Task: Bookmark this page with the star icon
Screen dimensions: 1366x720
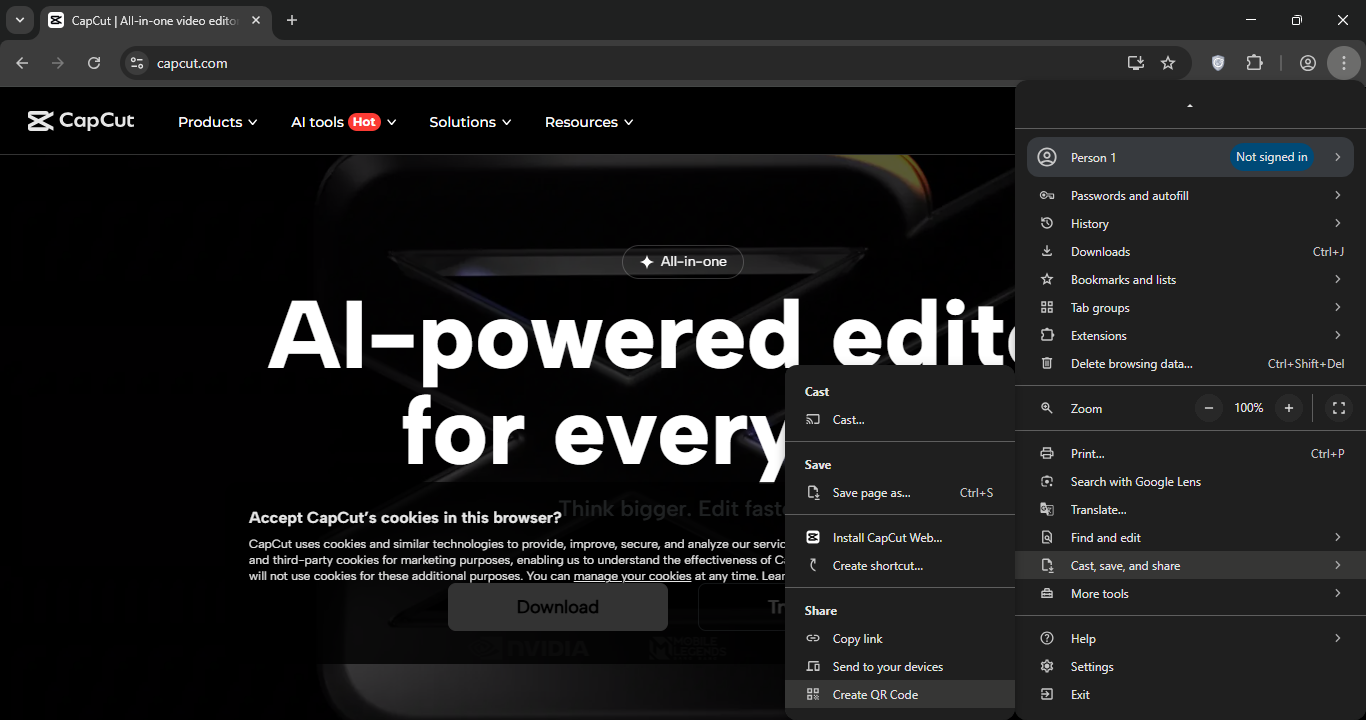Action: pyautogui.click(x=1167, y=62)
